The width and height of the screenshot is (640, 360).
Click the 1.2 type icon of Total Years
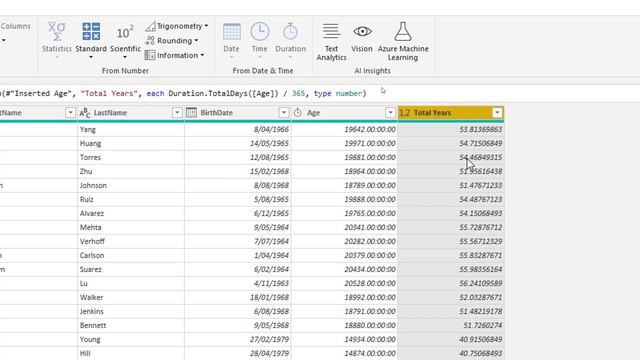pos(404,113)
